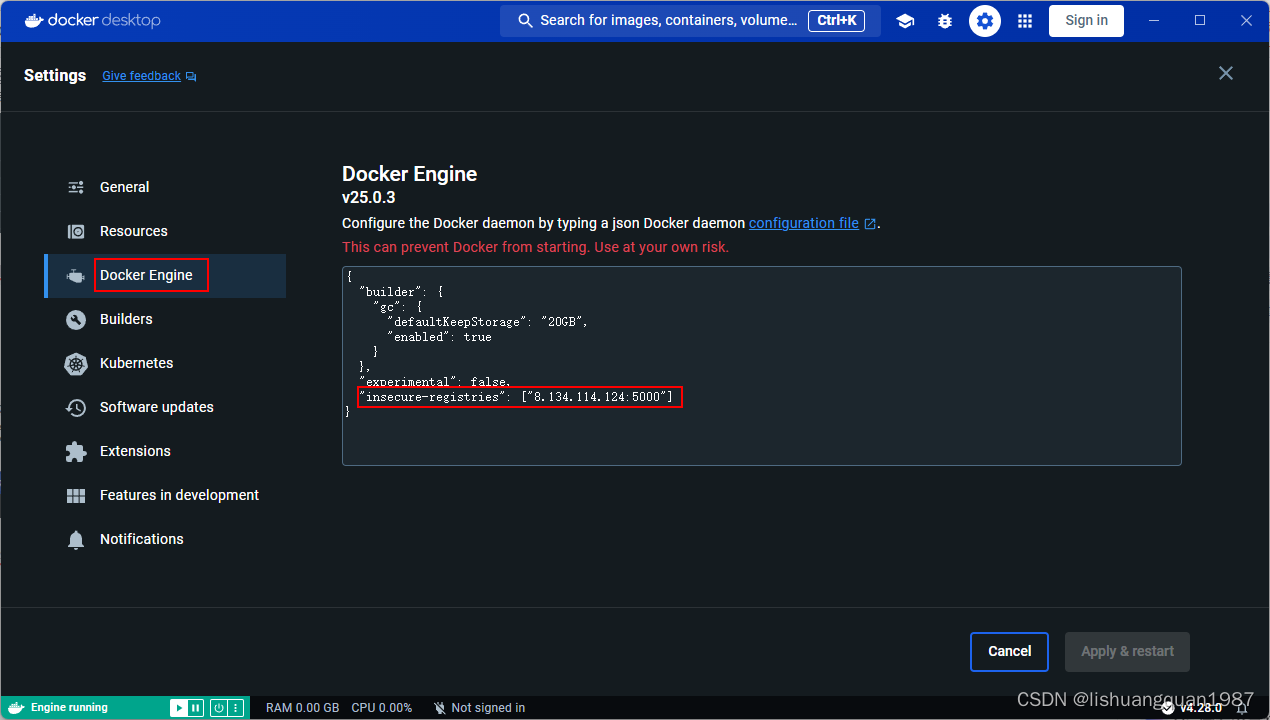The height and width of the screenshot is (720, 1270).
Task: Open the Software updates section
Action: tap(165, 407)
